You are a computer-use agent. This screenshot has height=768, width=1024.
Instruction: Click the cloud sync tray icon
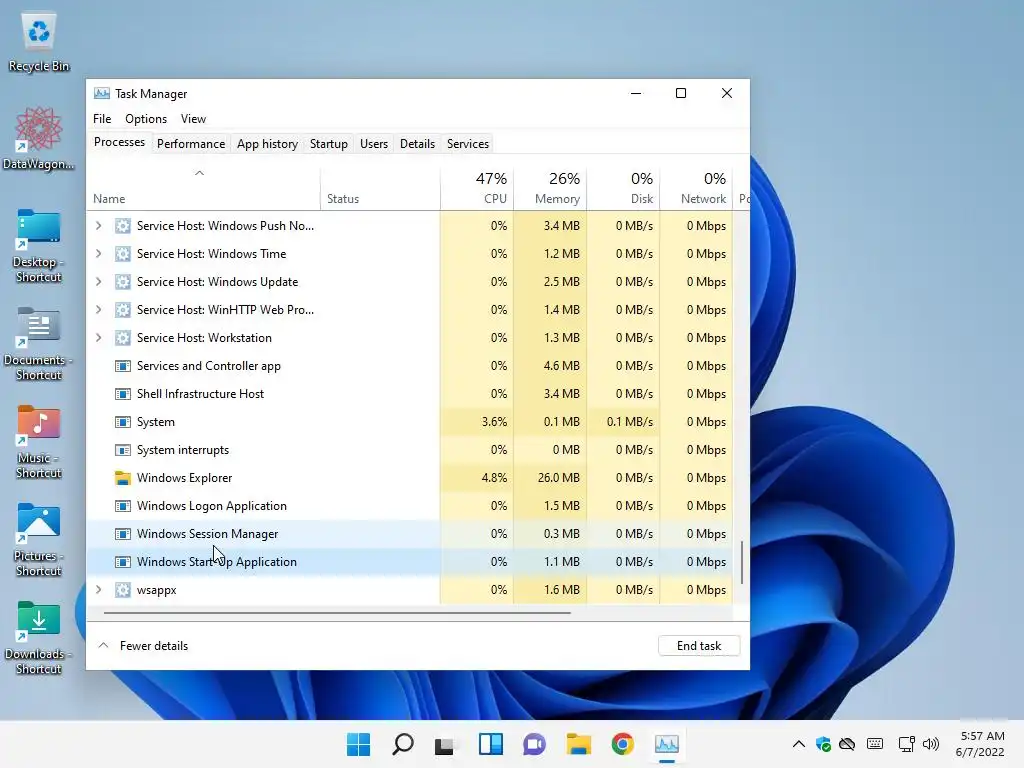(x=847, y=744)
